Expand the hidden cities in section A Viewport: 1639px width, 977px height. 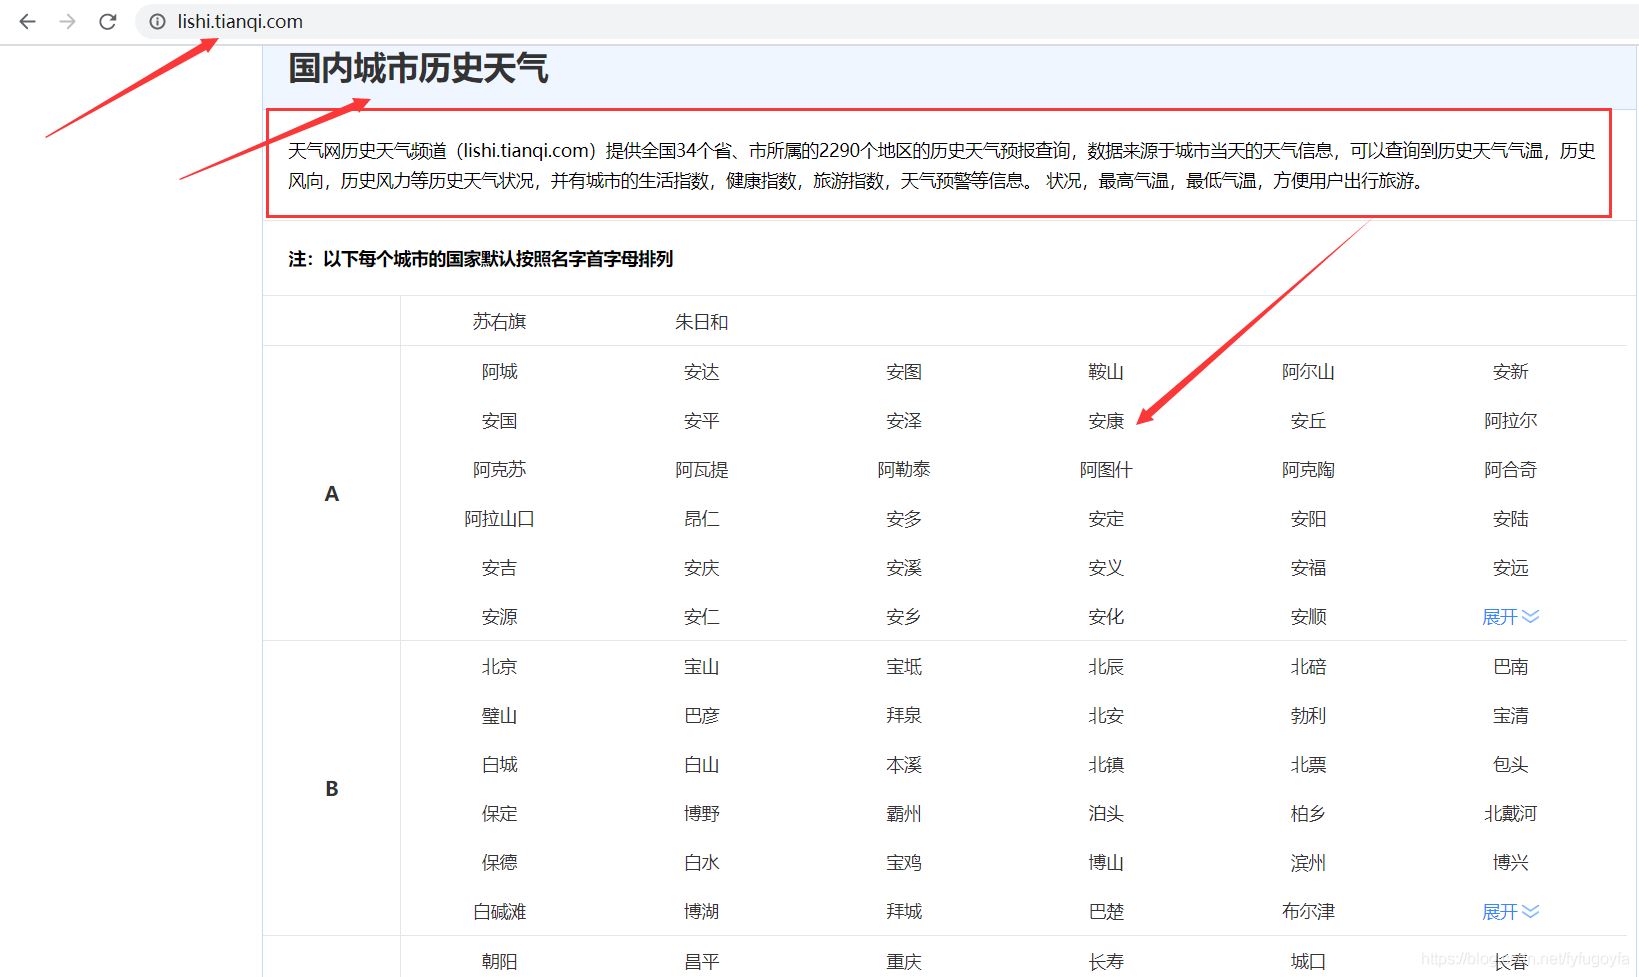click(x=1508, y=617)
